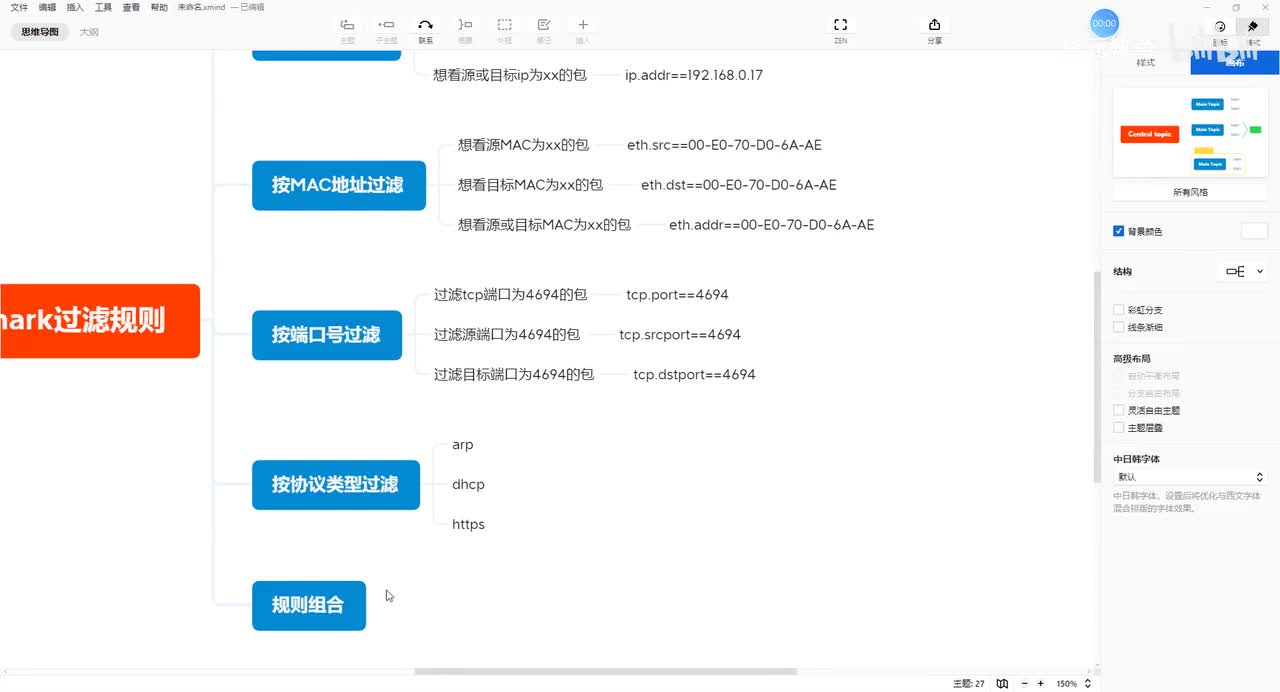
Task: Zoom in with the plus icon
Action: click(x=1041, y=684)
